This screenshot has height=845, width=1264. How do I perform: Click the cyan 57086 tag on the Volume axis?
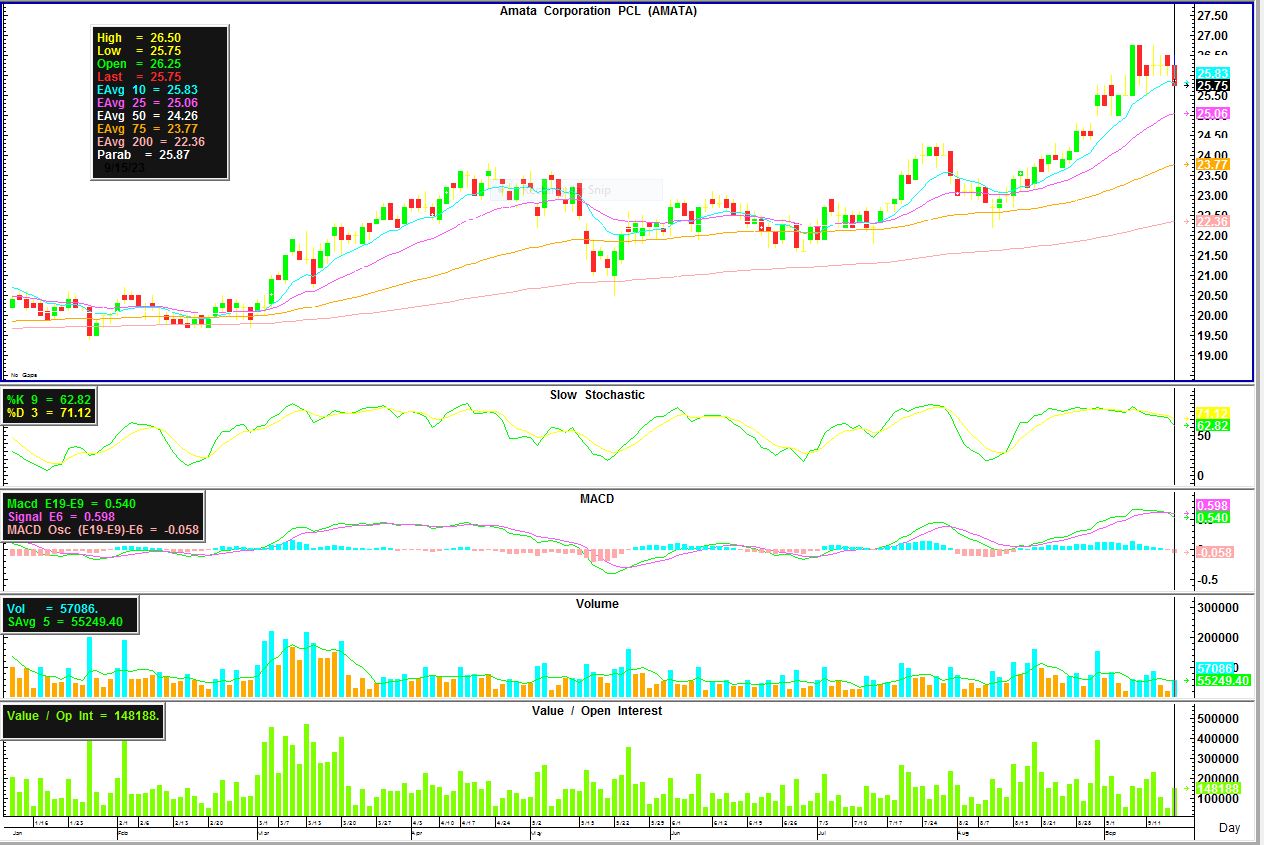(x=1215, y=668)
